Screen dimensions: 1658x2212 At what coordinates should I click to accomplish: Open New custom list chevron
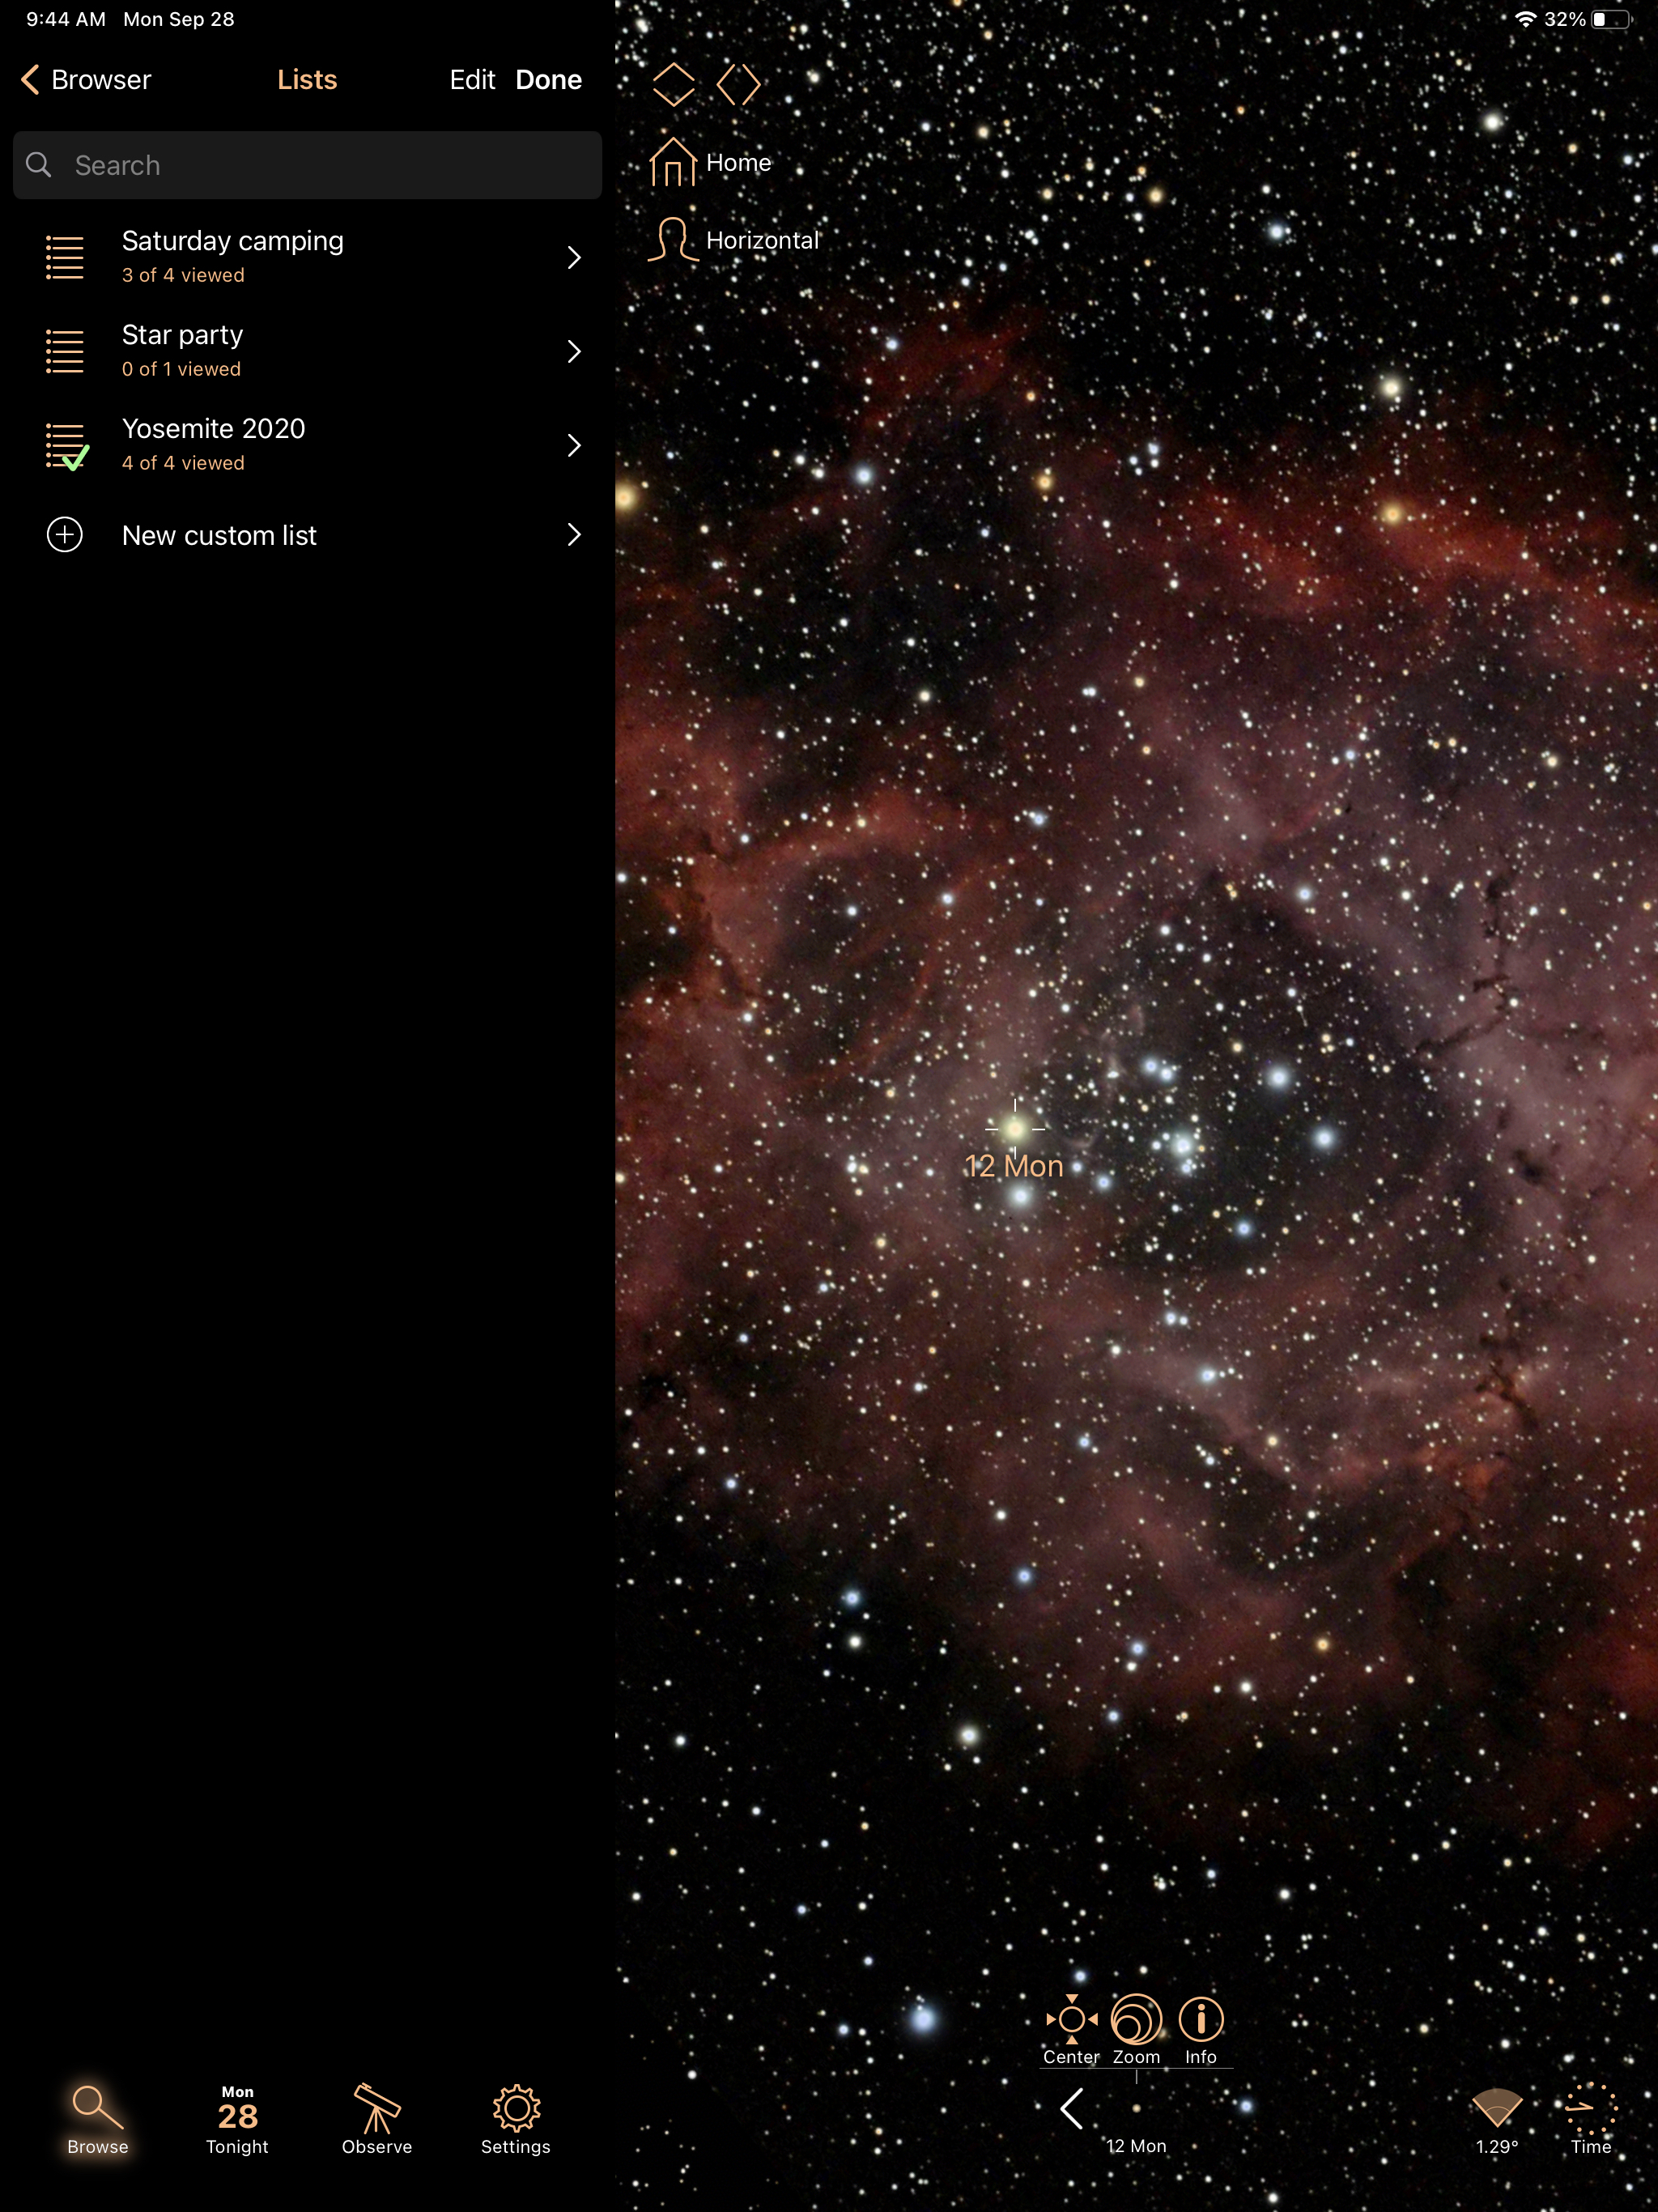tap(574, 535)
